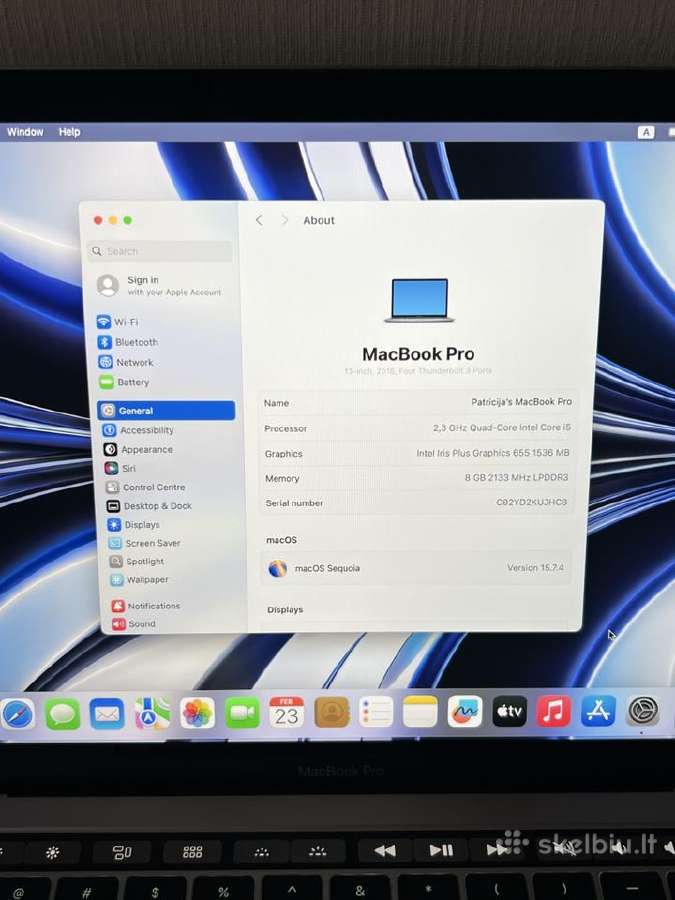675x900 pixels.
Task: Click the macOS Sequoia row
Action: [416, 568]
